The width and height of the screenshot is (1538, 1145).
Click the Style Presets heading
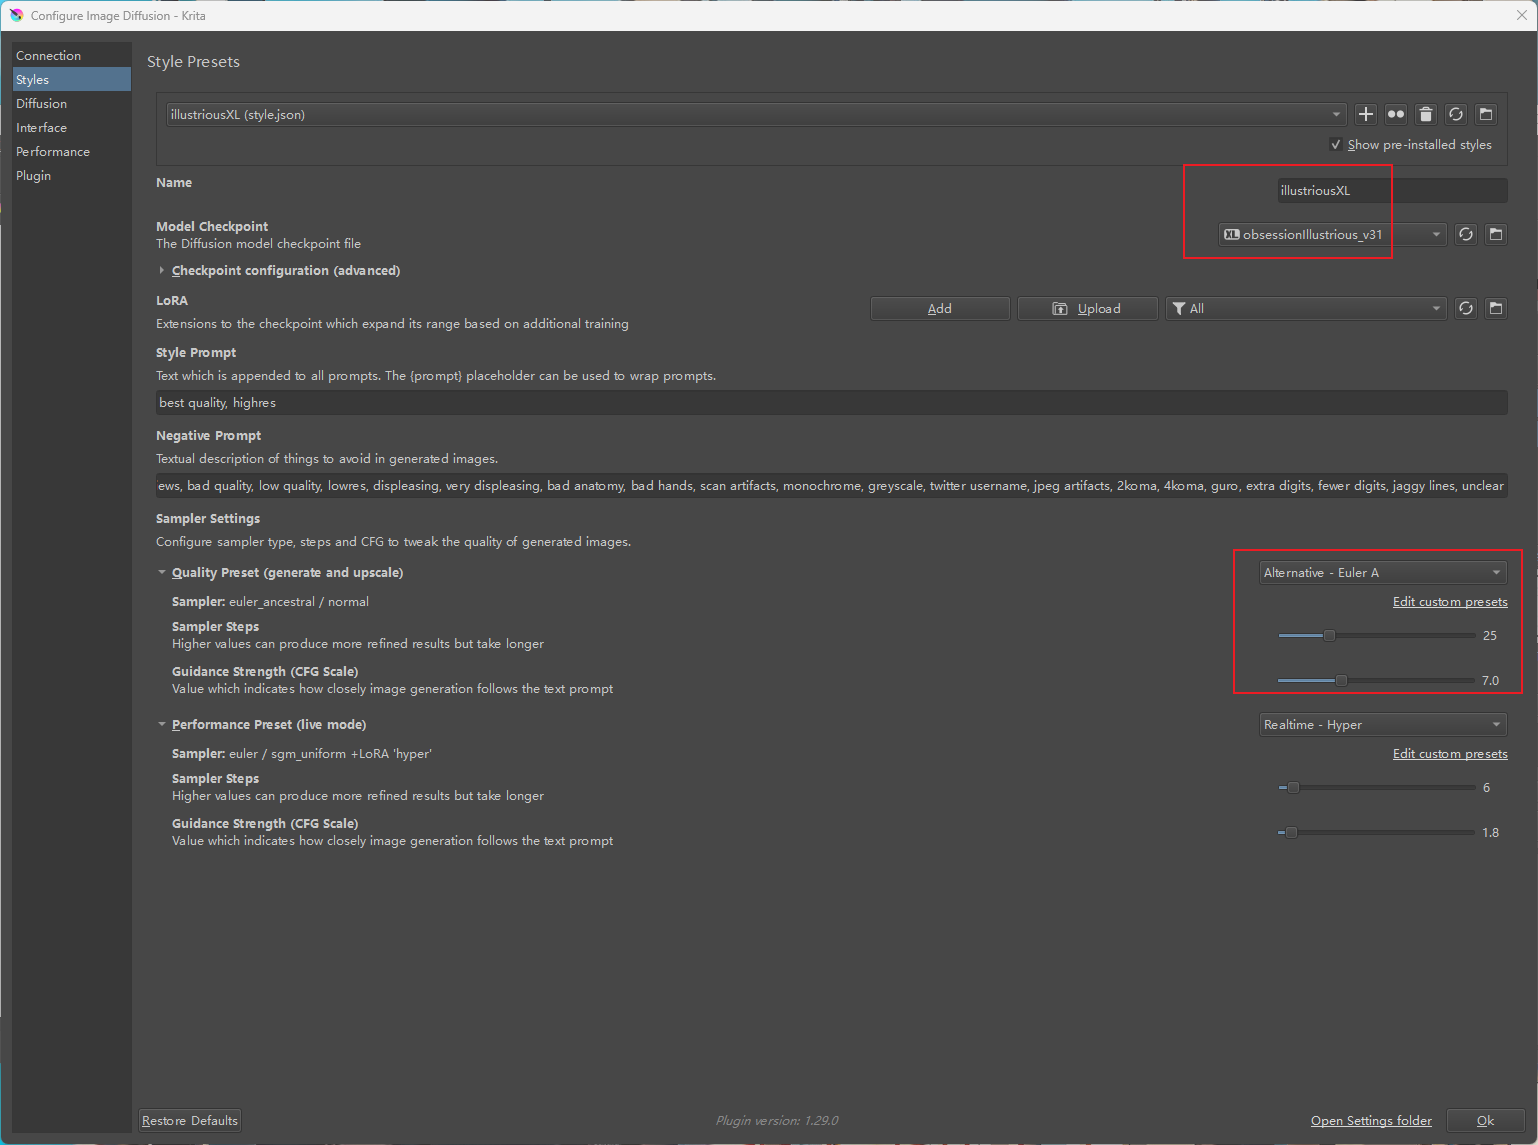click(193, 61)
